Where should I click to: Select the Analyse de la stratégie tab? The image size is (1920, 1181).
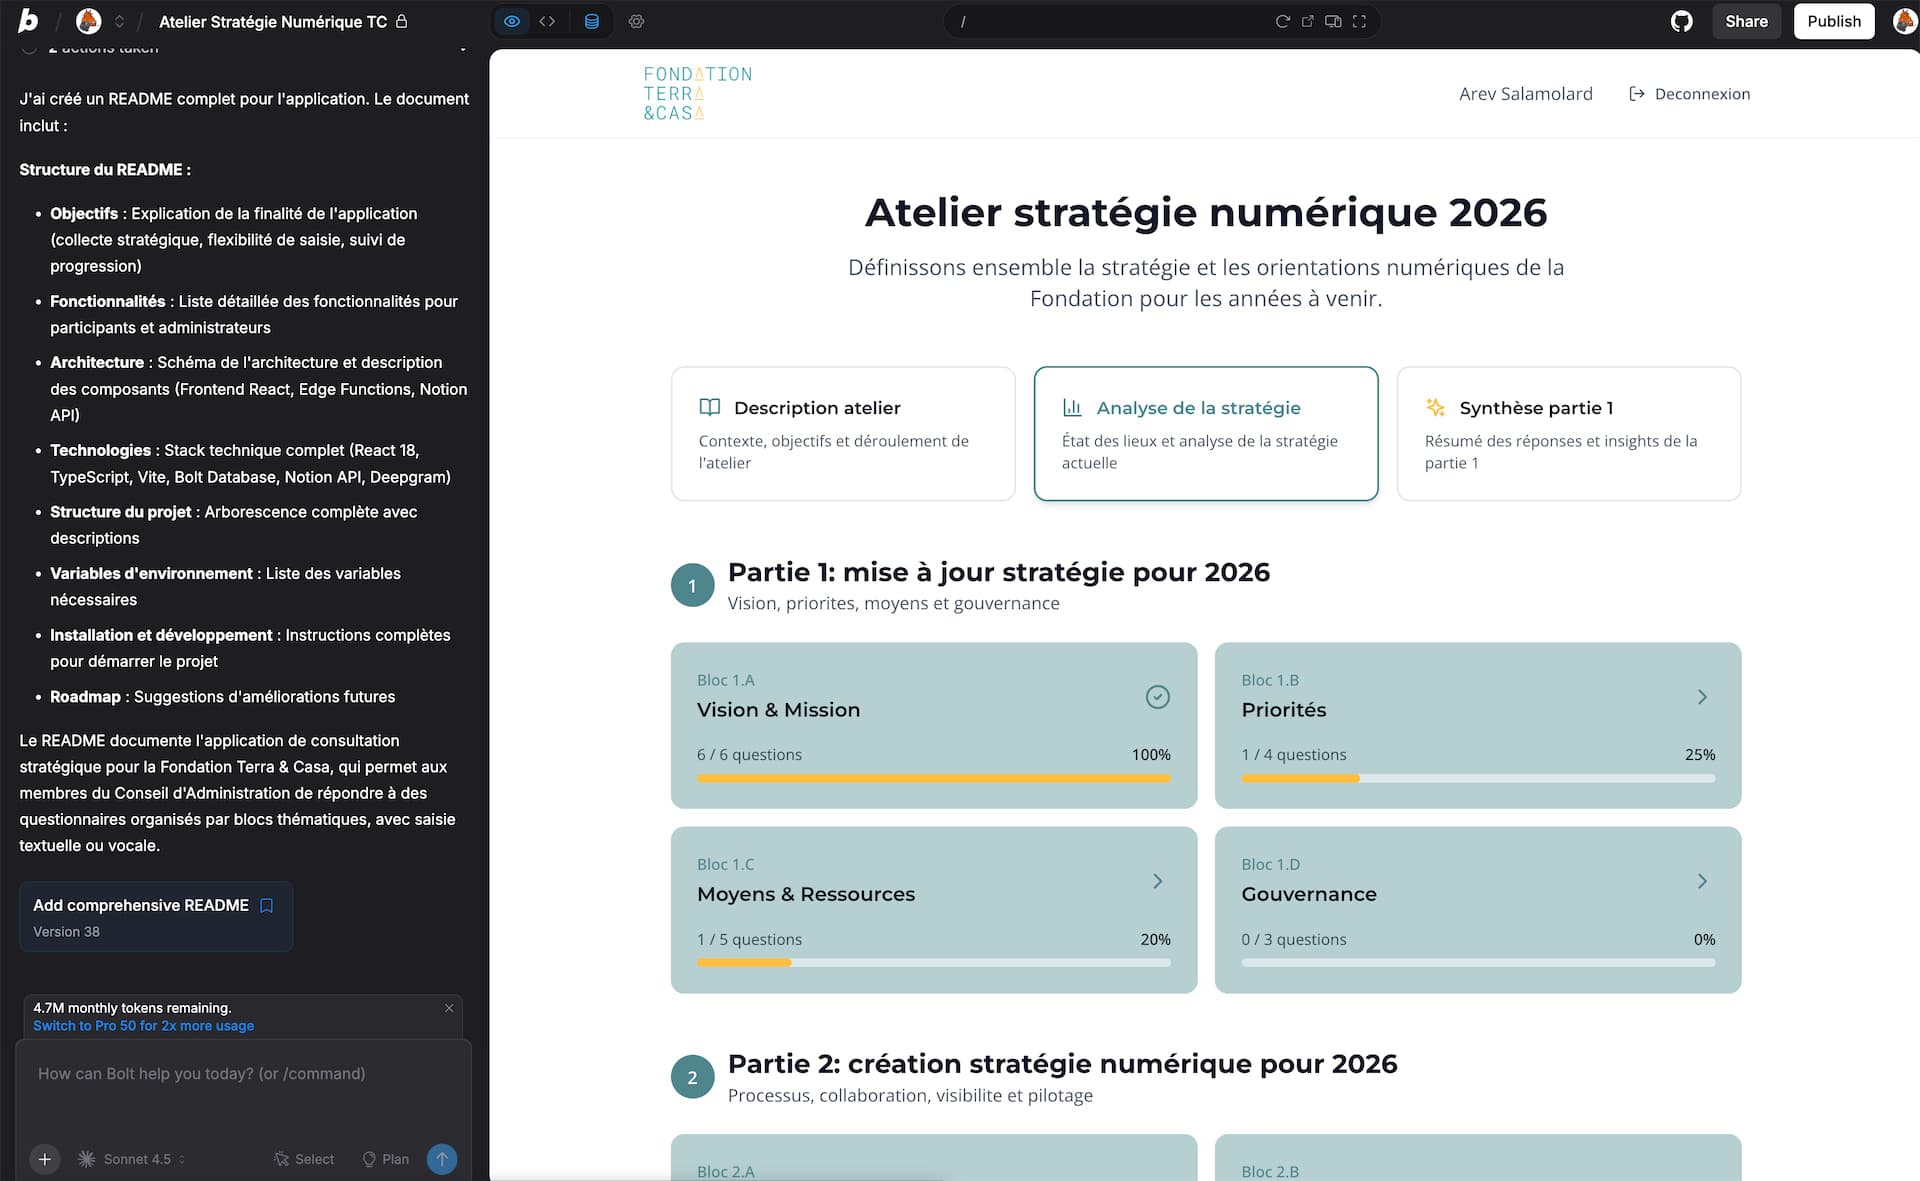click(1205, 433)
